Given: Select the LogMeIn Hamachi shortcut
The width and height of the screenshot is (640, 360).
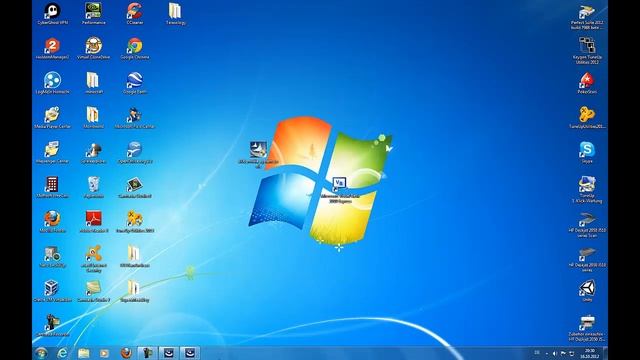Looking at the screenshot, I should coord(52,83).
